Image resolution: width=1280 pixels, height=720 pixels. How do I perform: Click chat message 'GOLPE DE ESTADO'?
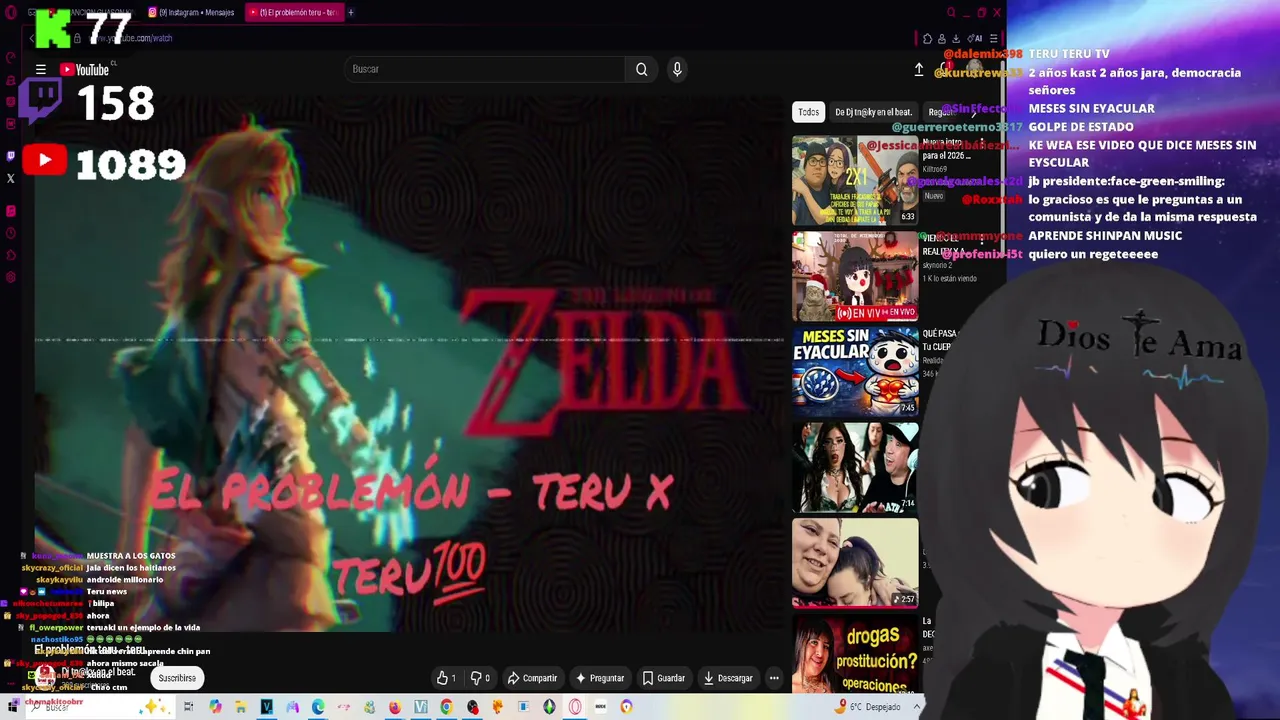1081,127
